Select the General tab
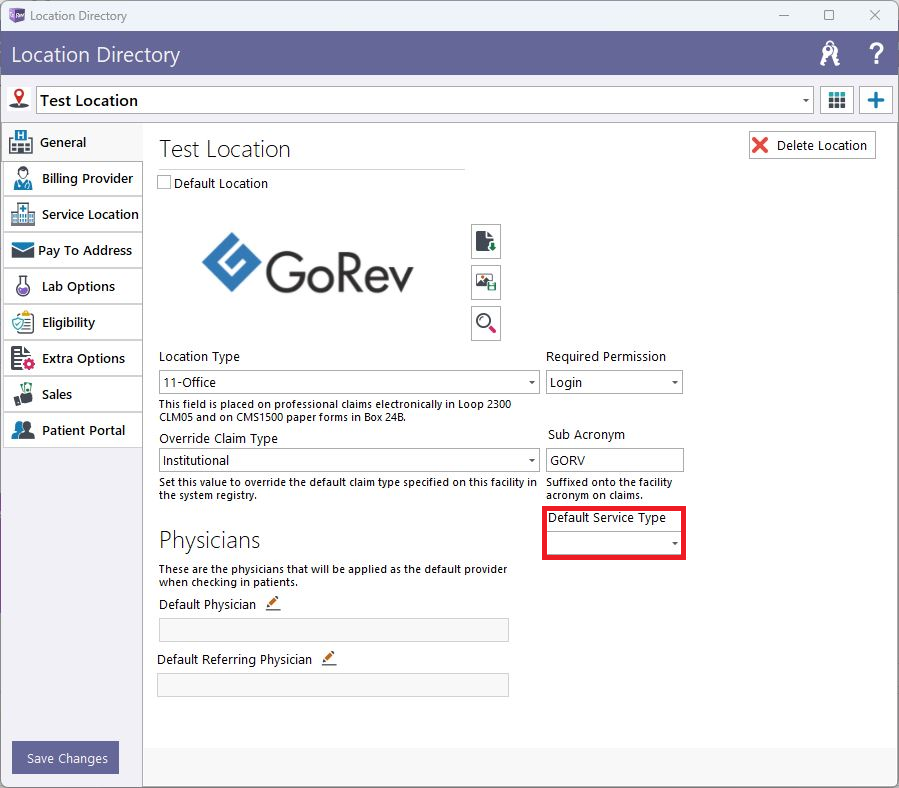This screenshot has width=899, height=788. (73, 142)
